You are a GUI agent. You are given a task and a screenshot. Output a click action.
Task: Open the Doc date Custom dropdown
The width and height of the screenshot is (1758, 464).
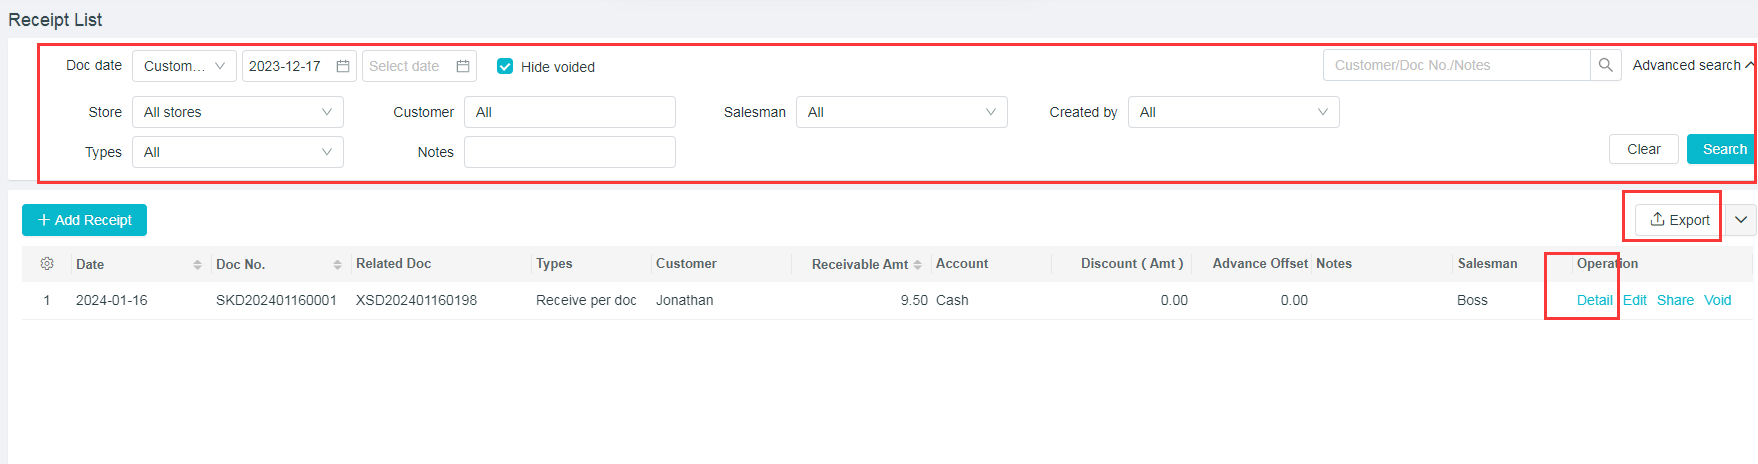point(184,66)
